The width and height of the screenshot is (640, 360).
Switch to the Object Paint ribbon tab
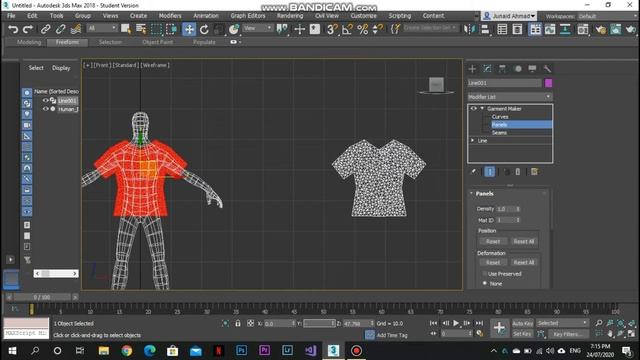tap(158, 42)
